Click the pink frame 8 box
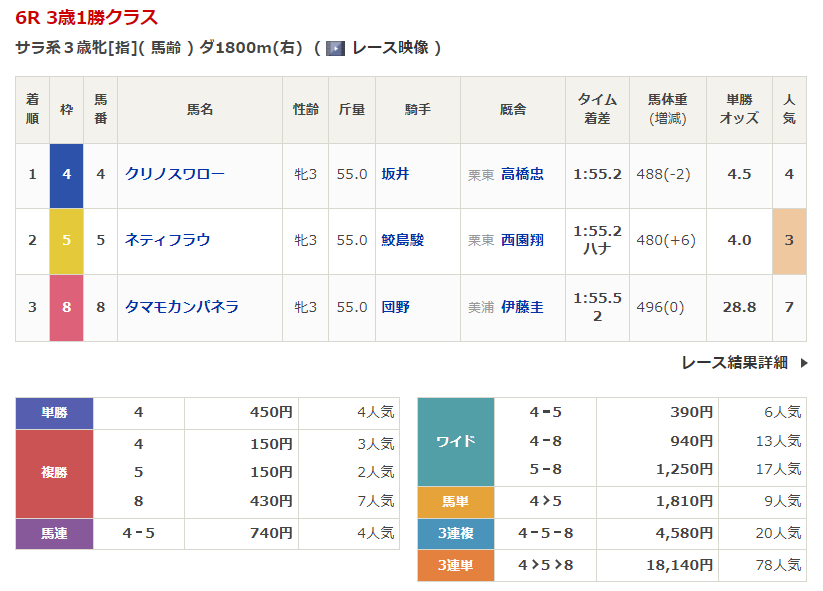 point(67,307)
